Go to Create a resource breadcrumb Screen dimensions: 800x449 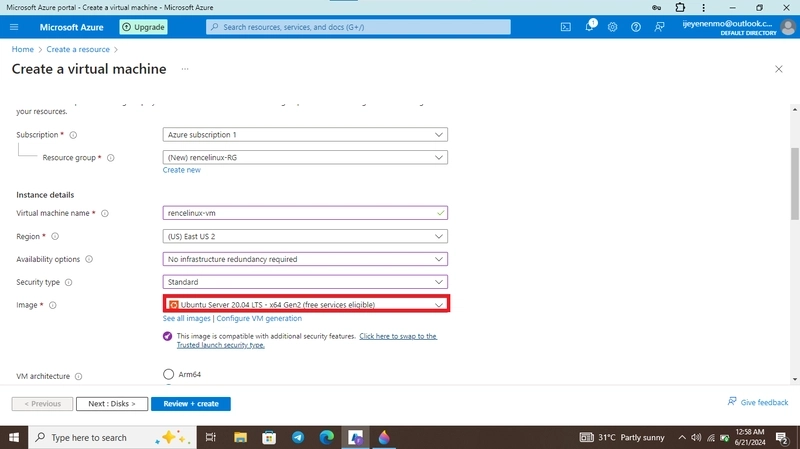[x=78, y=49]
